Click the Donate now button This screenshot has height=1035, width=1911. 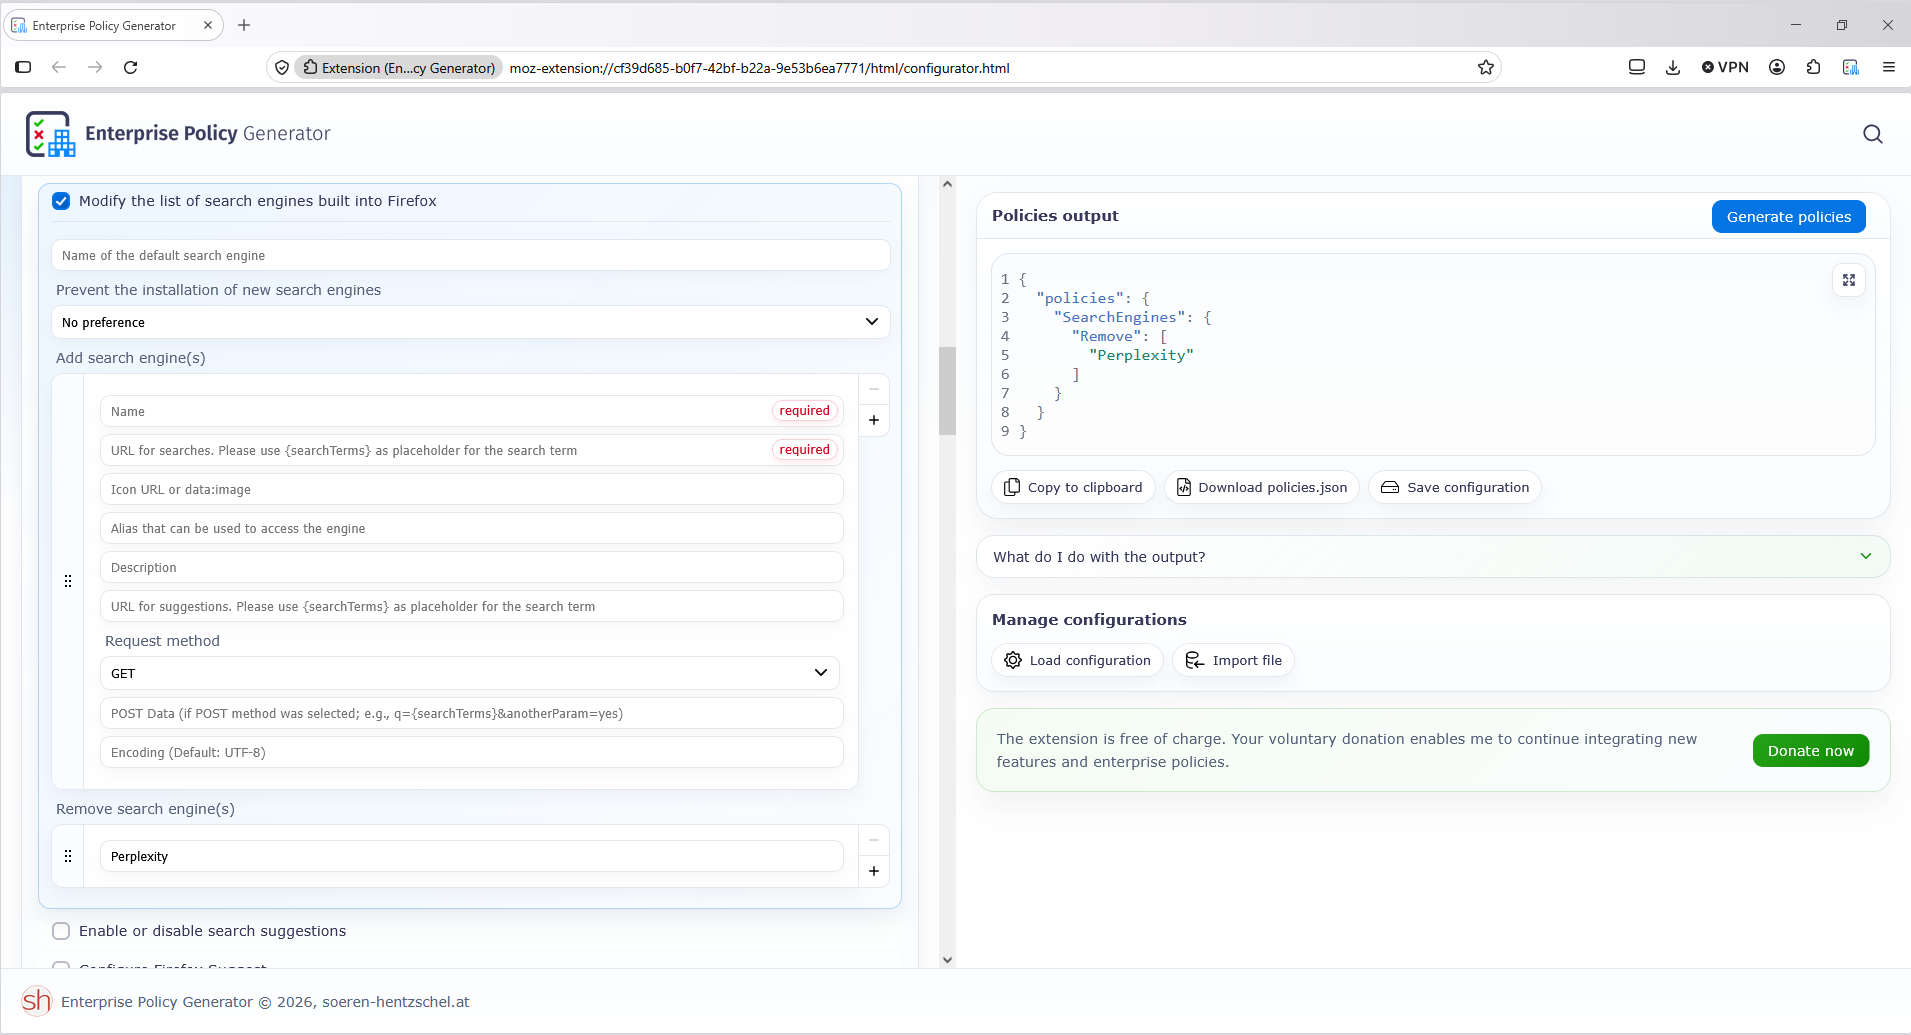point(1810,751)
